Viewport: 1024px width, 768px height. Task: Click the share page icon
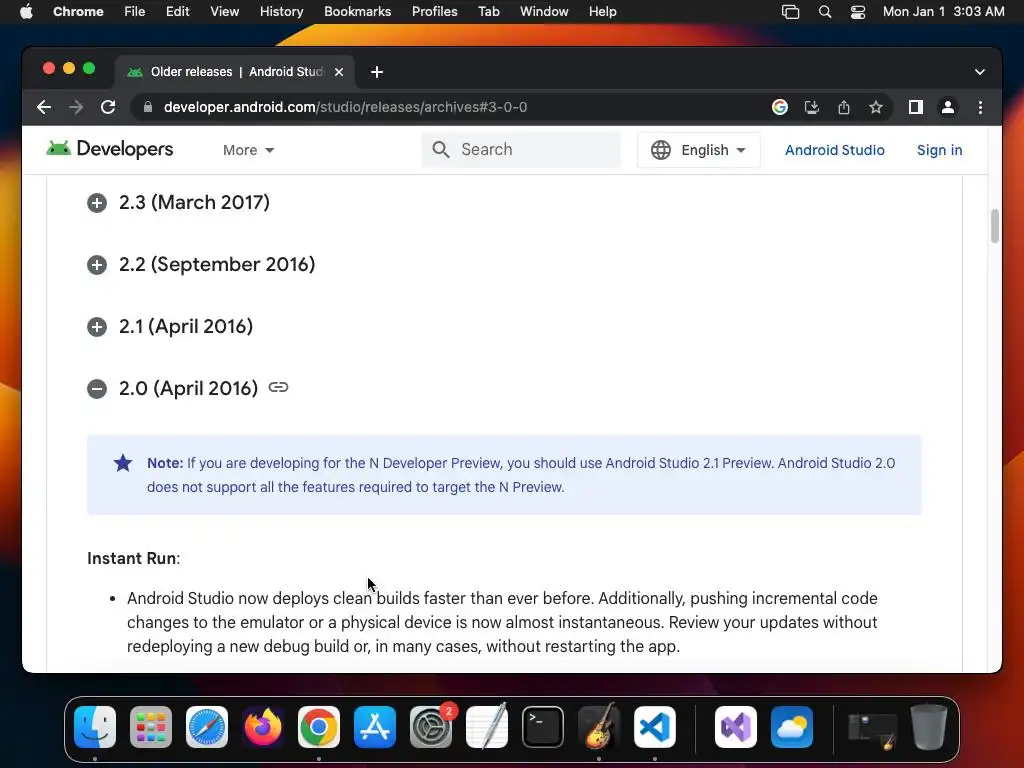[844, 107]
